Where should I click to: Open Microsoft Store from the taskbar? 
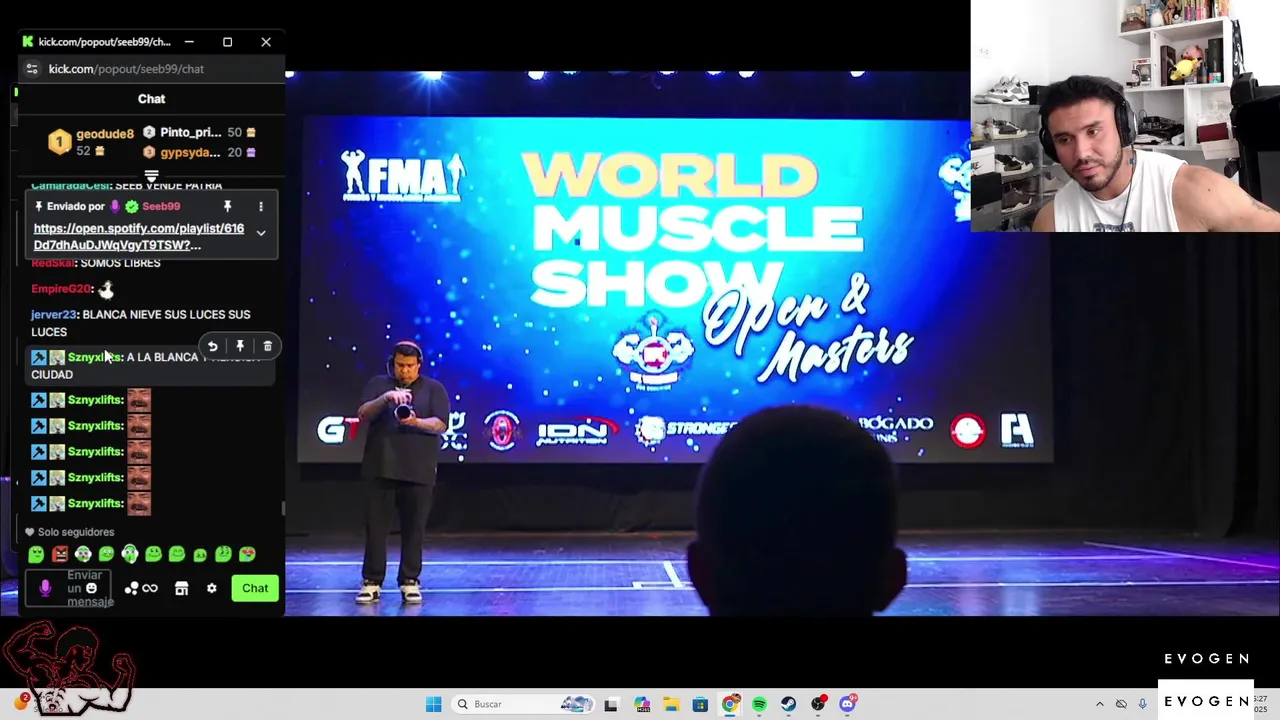coord(700,704)
